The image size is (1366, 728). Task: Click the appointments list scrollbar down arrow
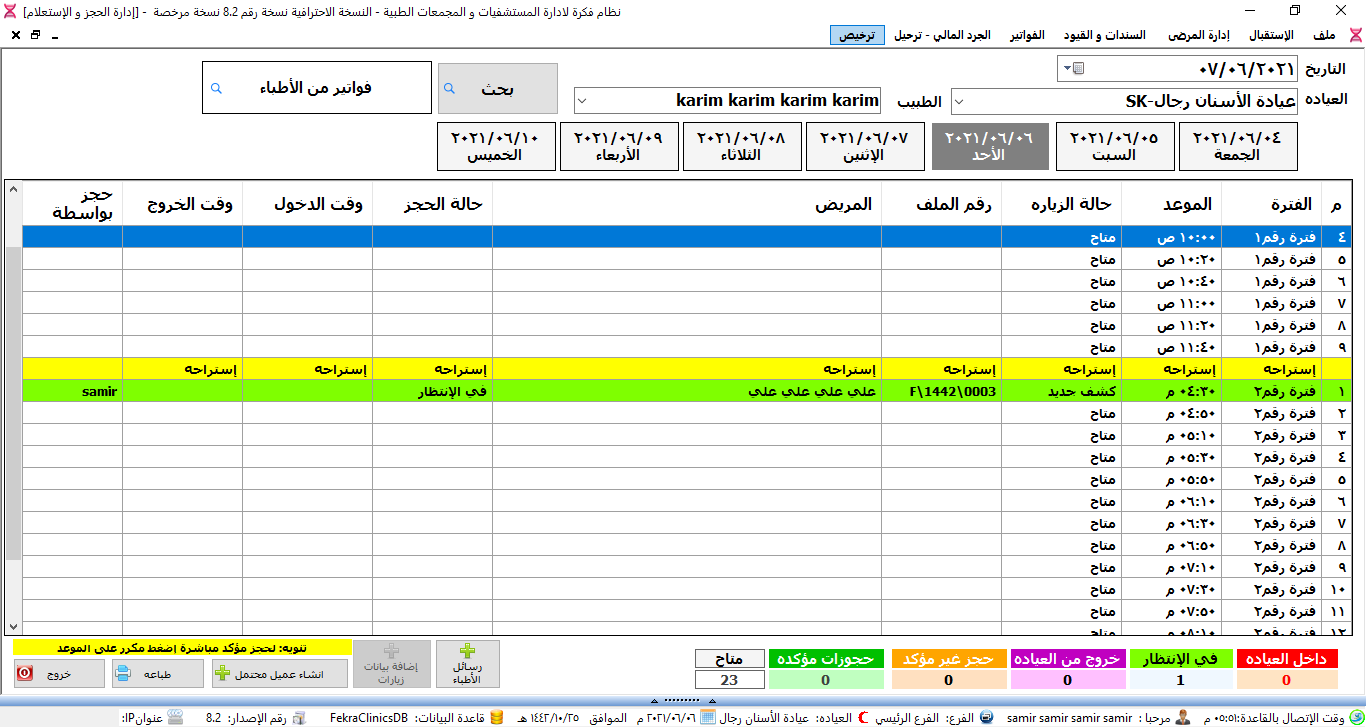pyautogui.click(x=13, y=626)
